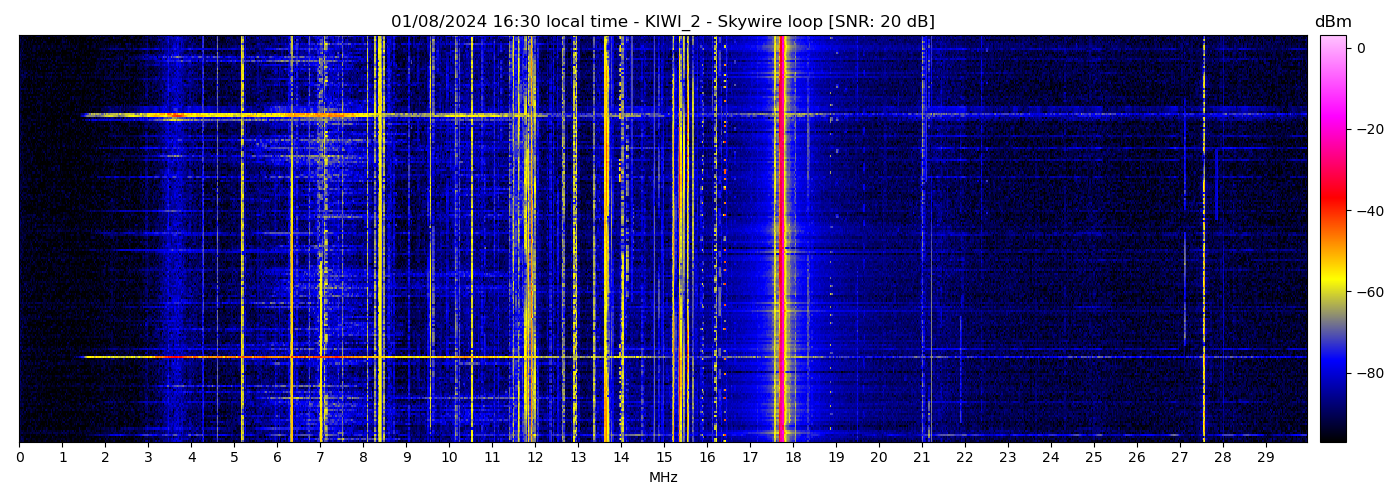Click the 21 tick label on MHz axis

pos(922,458)
